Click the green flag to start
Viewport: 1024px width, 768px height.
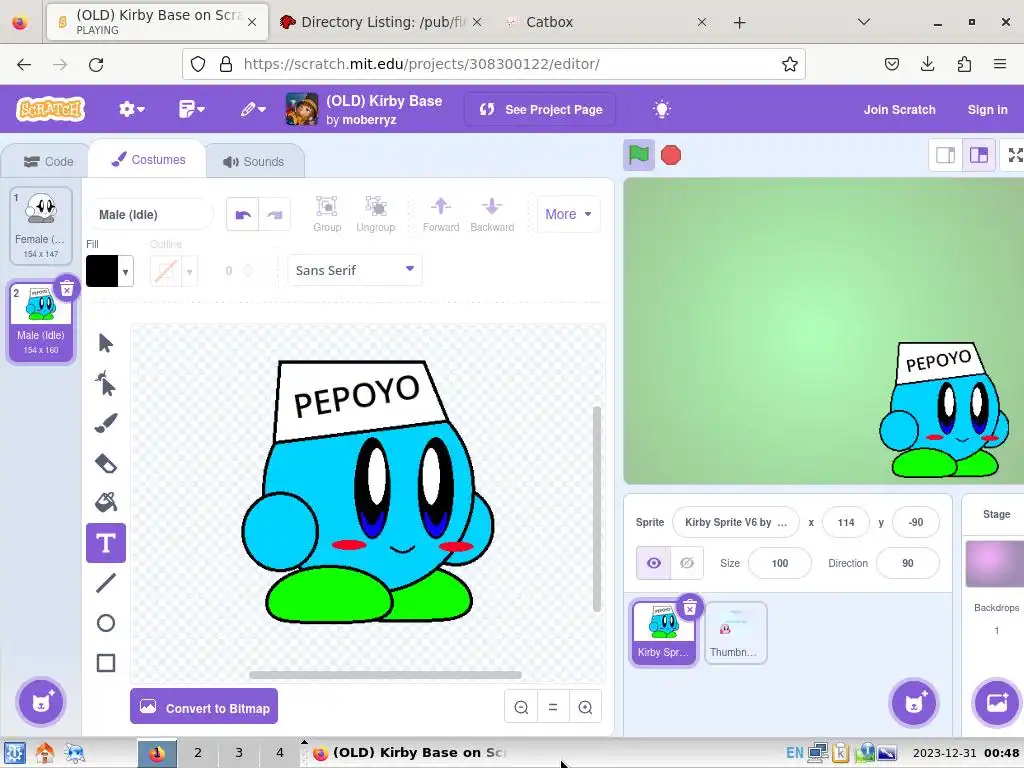[x=639, y=155]
